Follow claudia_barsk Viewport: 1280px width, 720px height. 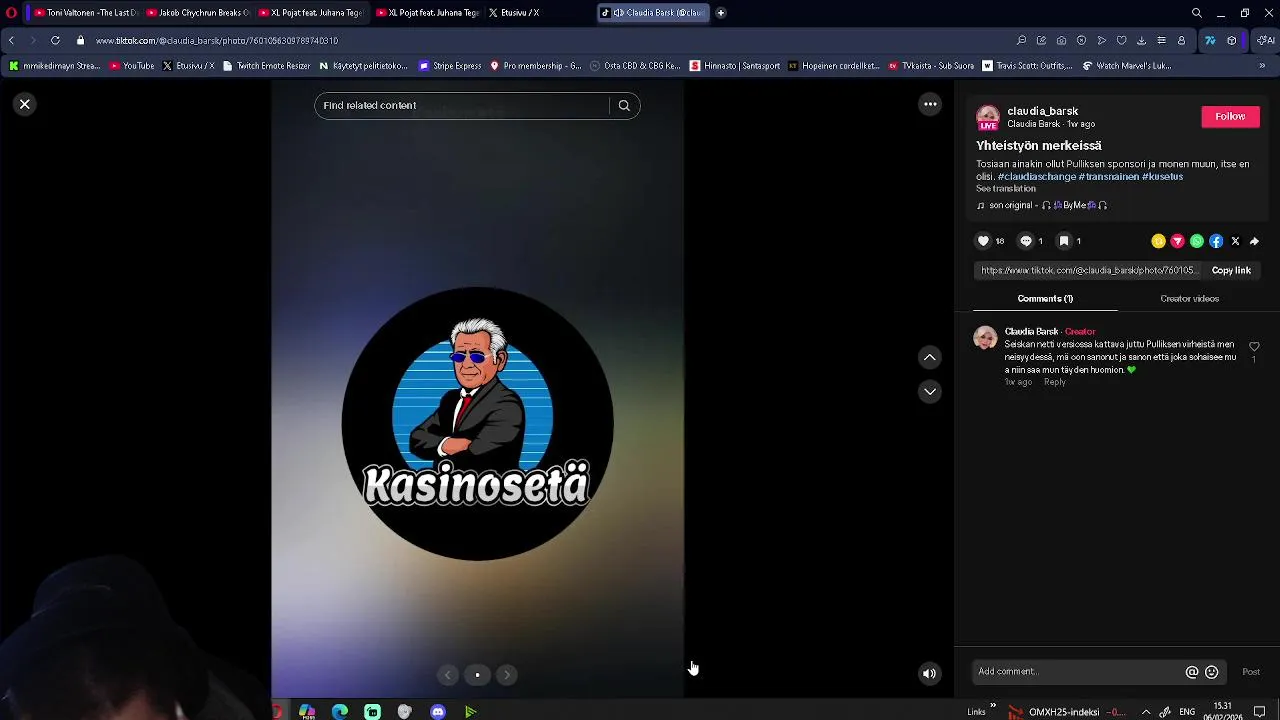click(x=1230, y=117)
